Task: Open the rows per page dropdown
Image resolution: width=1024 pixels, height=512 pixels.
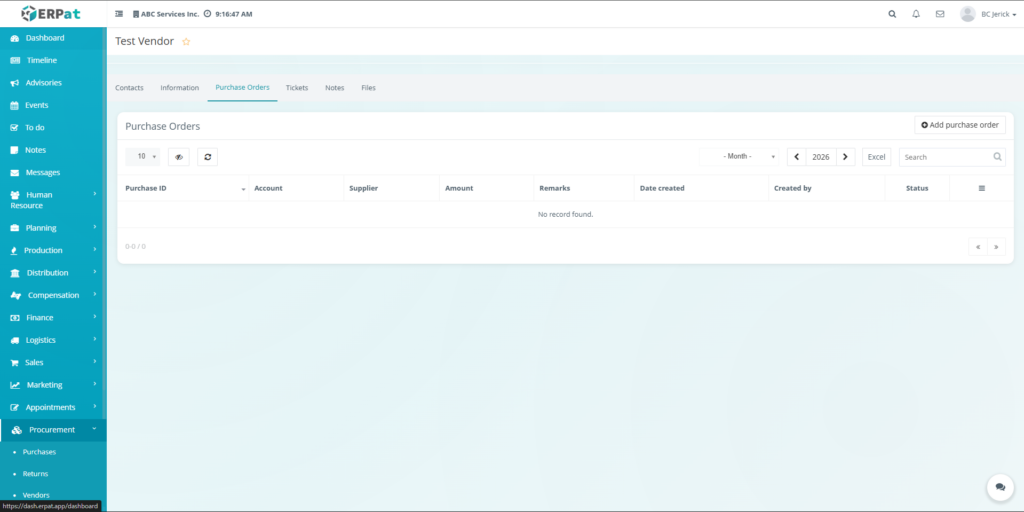Action: click(x=142, y=157)
